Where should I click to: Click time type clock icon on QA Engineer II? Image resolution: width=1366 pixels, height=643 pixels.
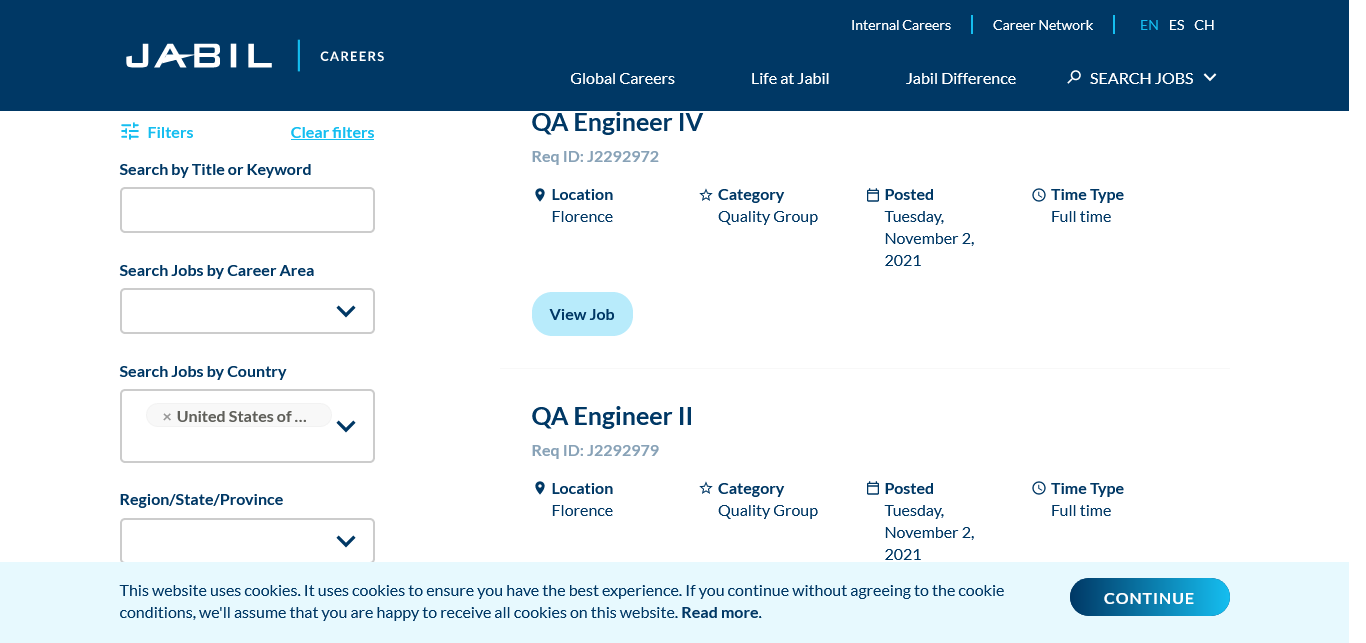coord(1039,489)
